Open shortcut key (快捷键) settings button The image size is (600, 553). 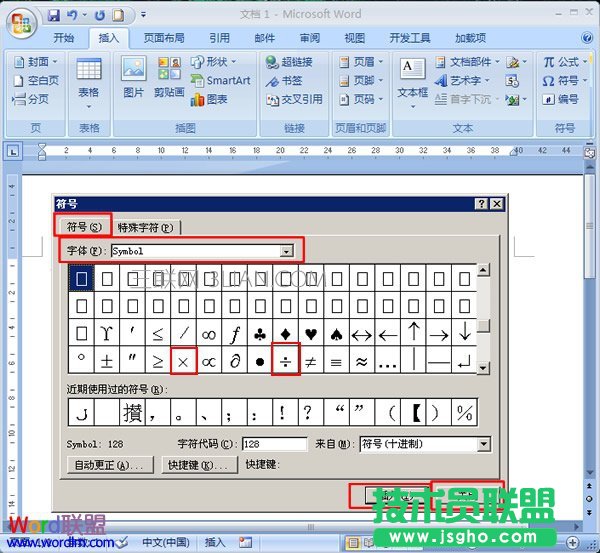point(199,465)
